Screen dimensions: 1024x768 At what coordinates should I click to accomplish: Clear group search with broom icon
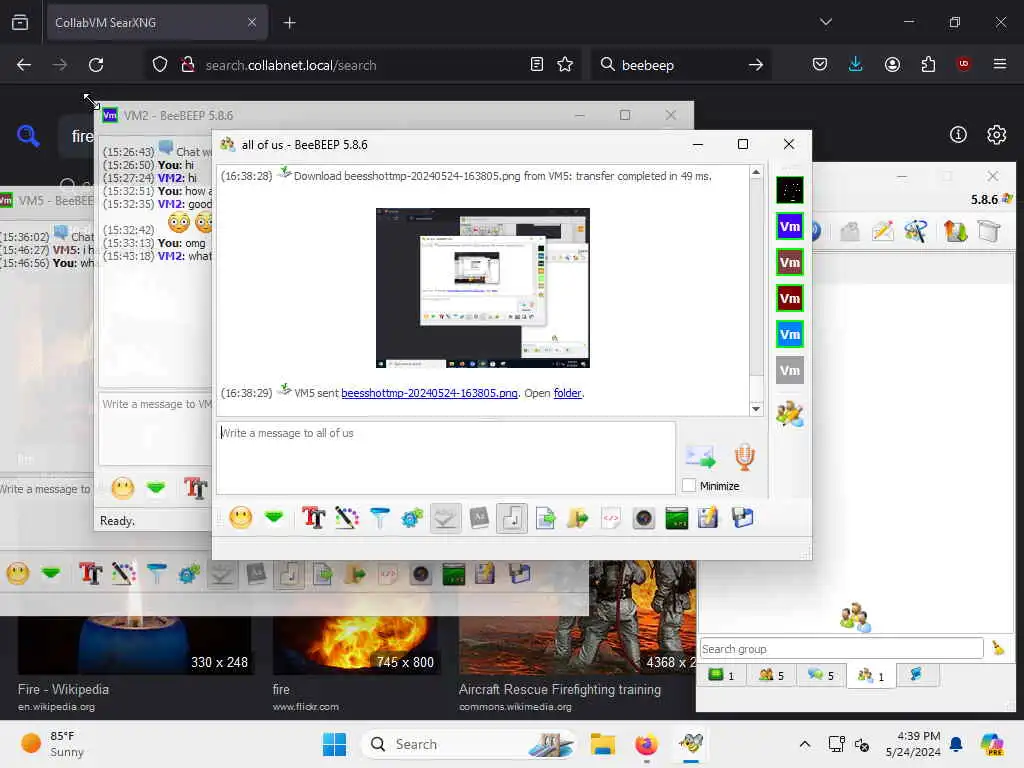(998, 648)
